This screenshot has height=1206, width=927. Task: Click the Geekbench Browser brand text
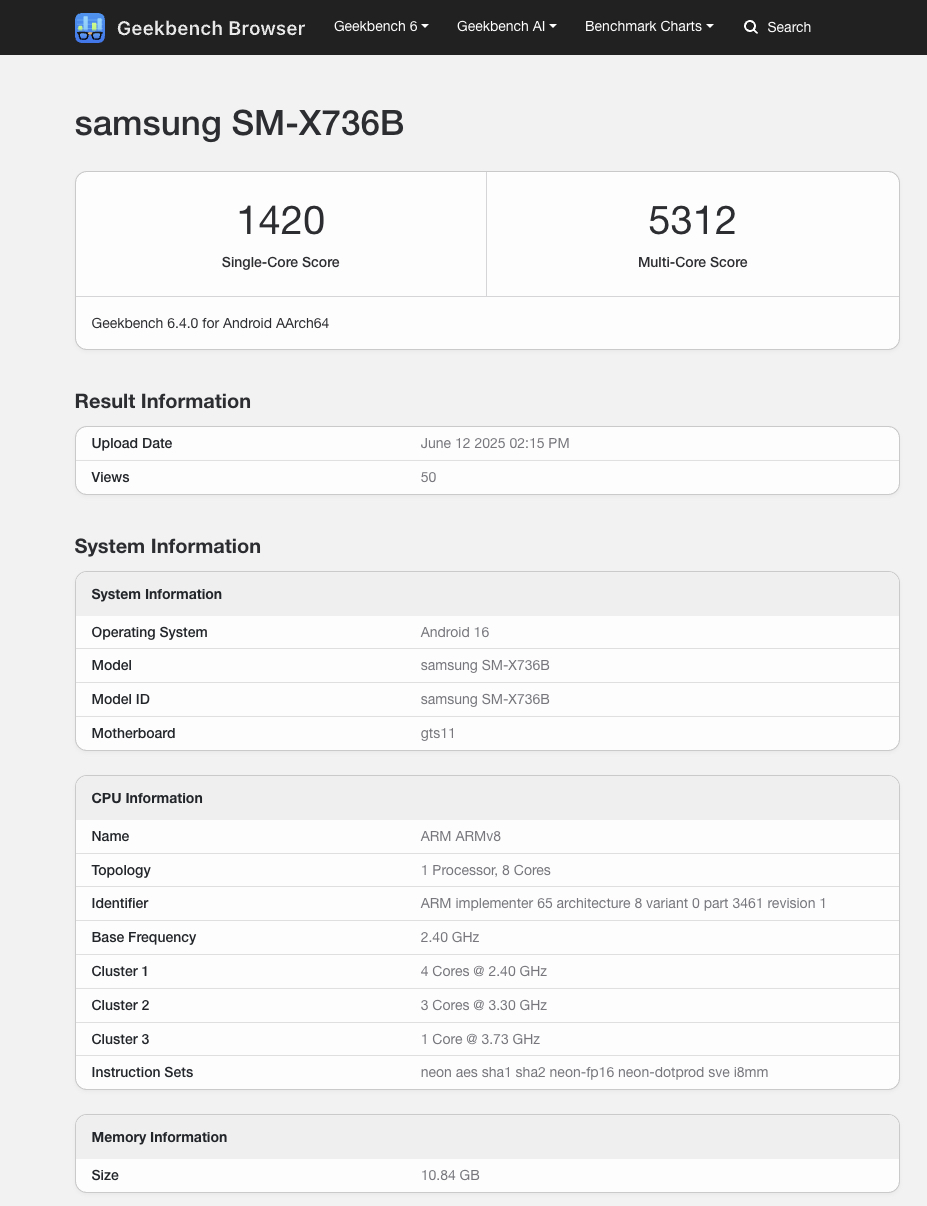[211, 28]
